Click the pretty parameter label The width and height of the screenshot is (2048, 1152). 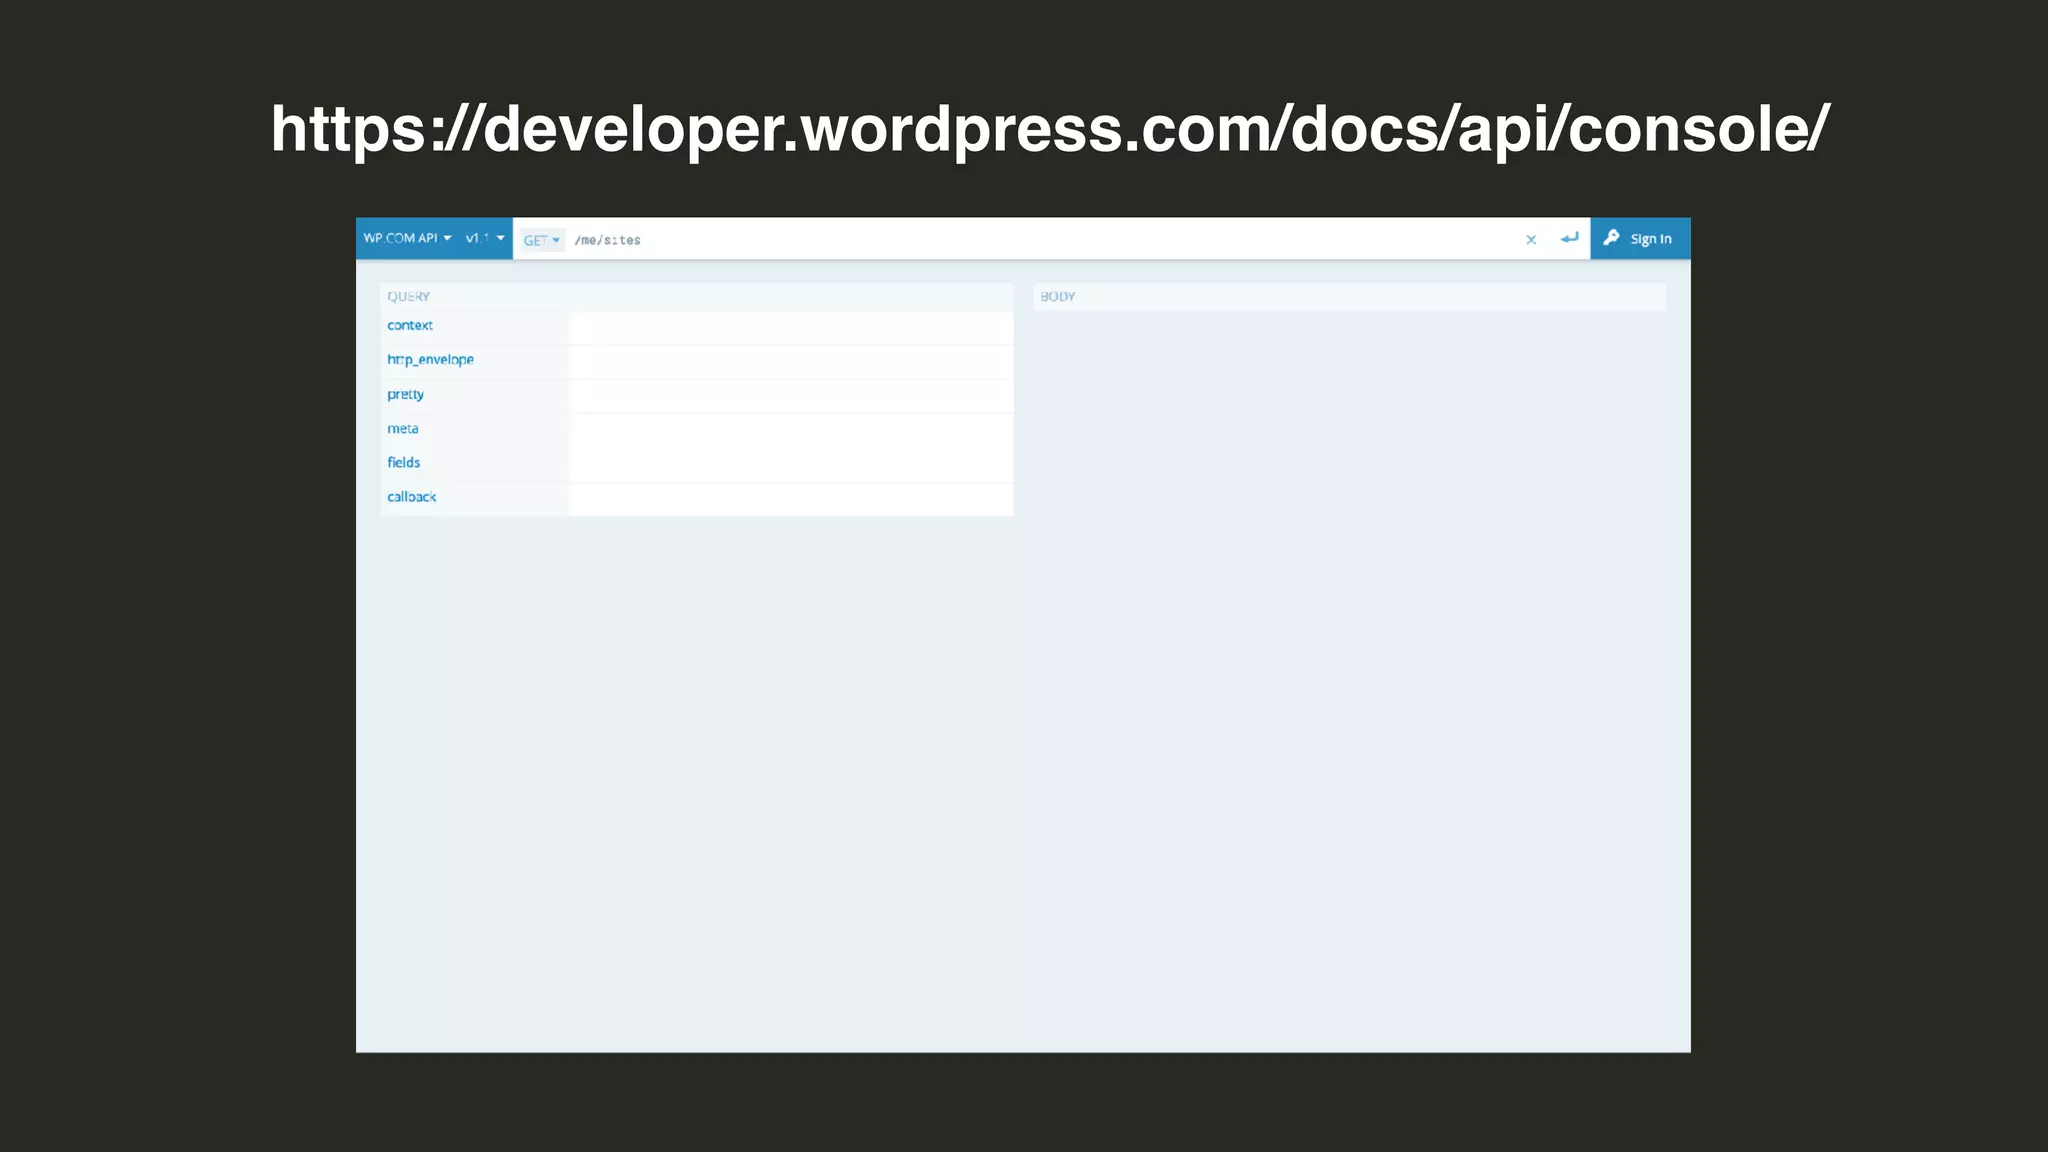[x=405, y=394]
